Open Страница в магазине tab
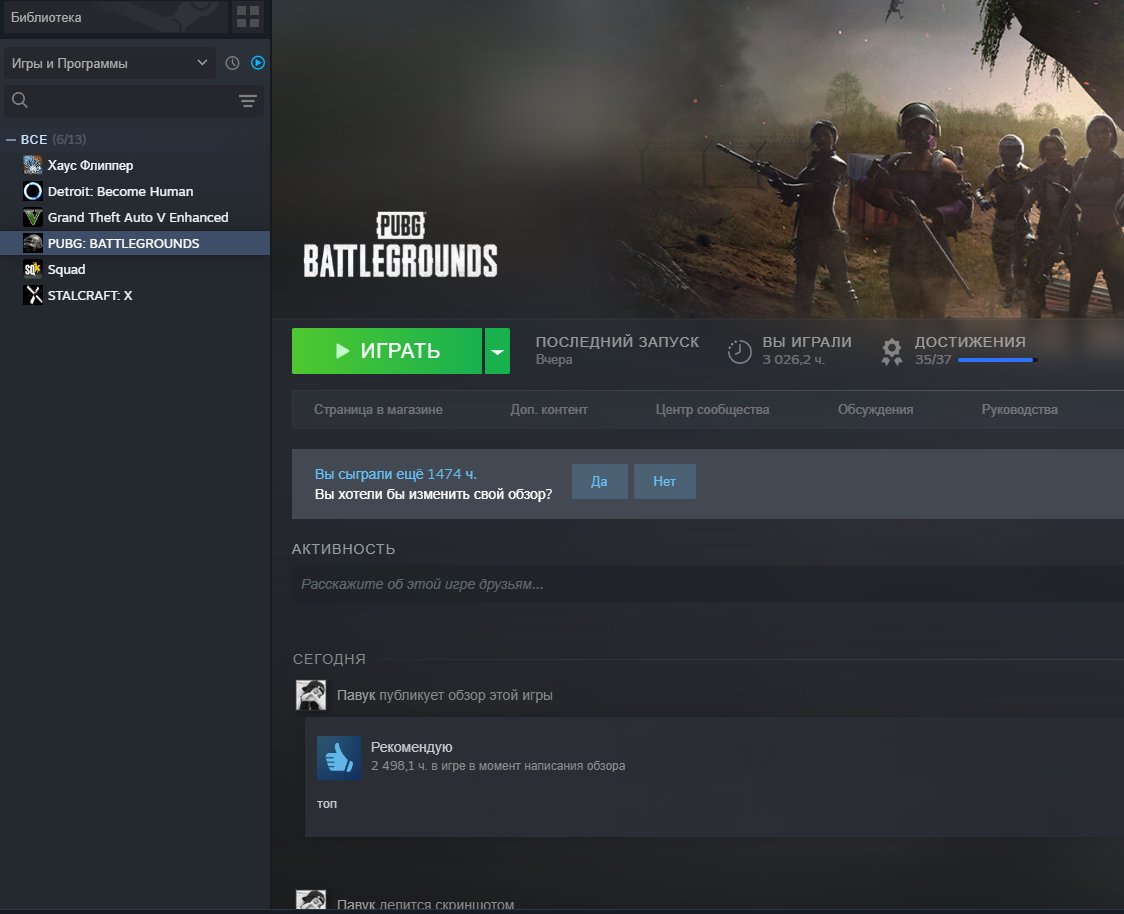Image resolution: width=1124 pixels, height=914 pixels. [378, 409]
